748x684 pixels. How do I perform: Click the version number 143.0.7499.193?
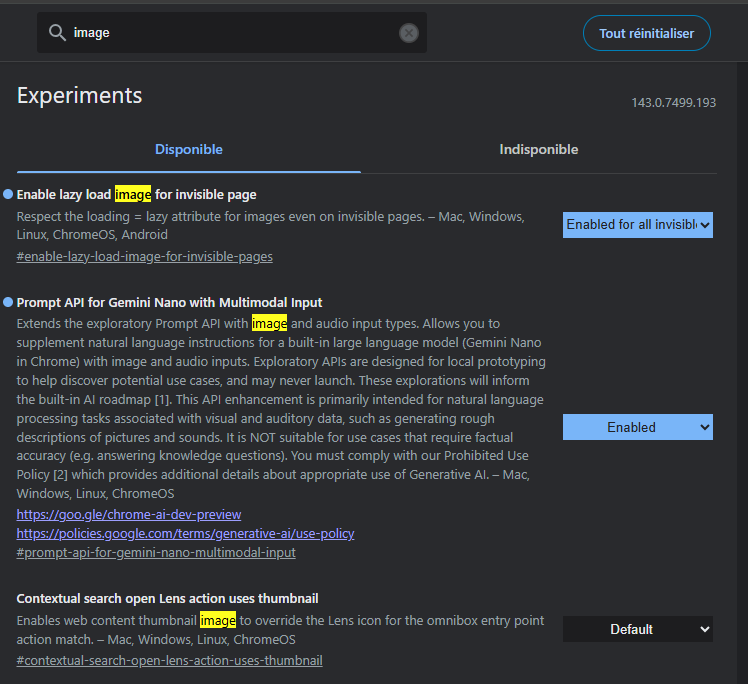(x=674, y=103)
